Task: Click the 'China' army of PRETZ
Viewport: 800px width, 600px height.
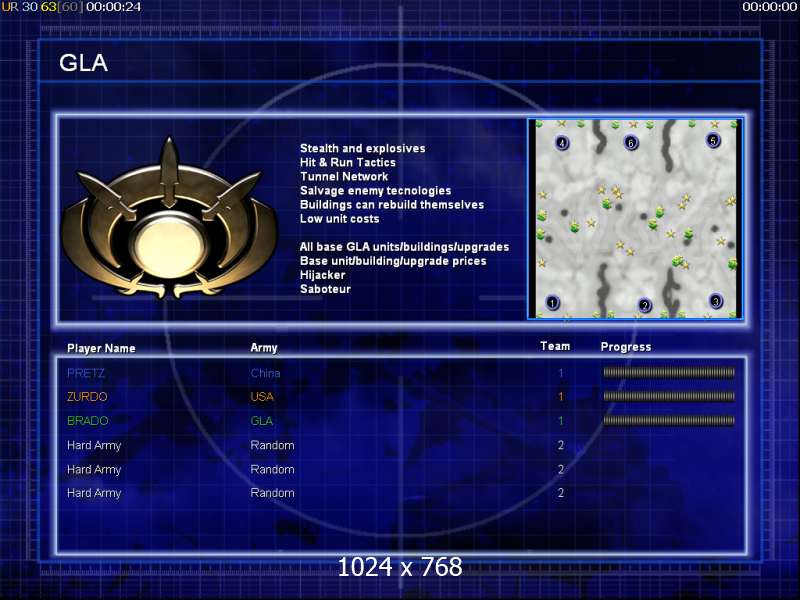Action: tap(265, 373)
